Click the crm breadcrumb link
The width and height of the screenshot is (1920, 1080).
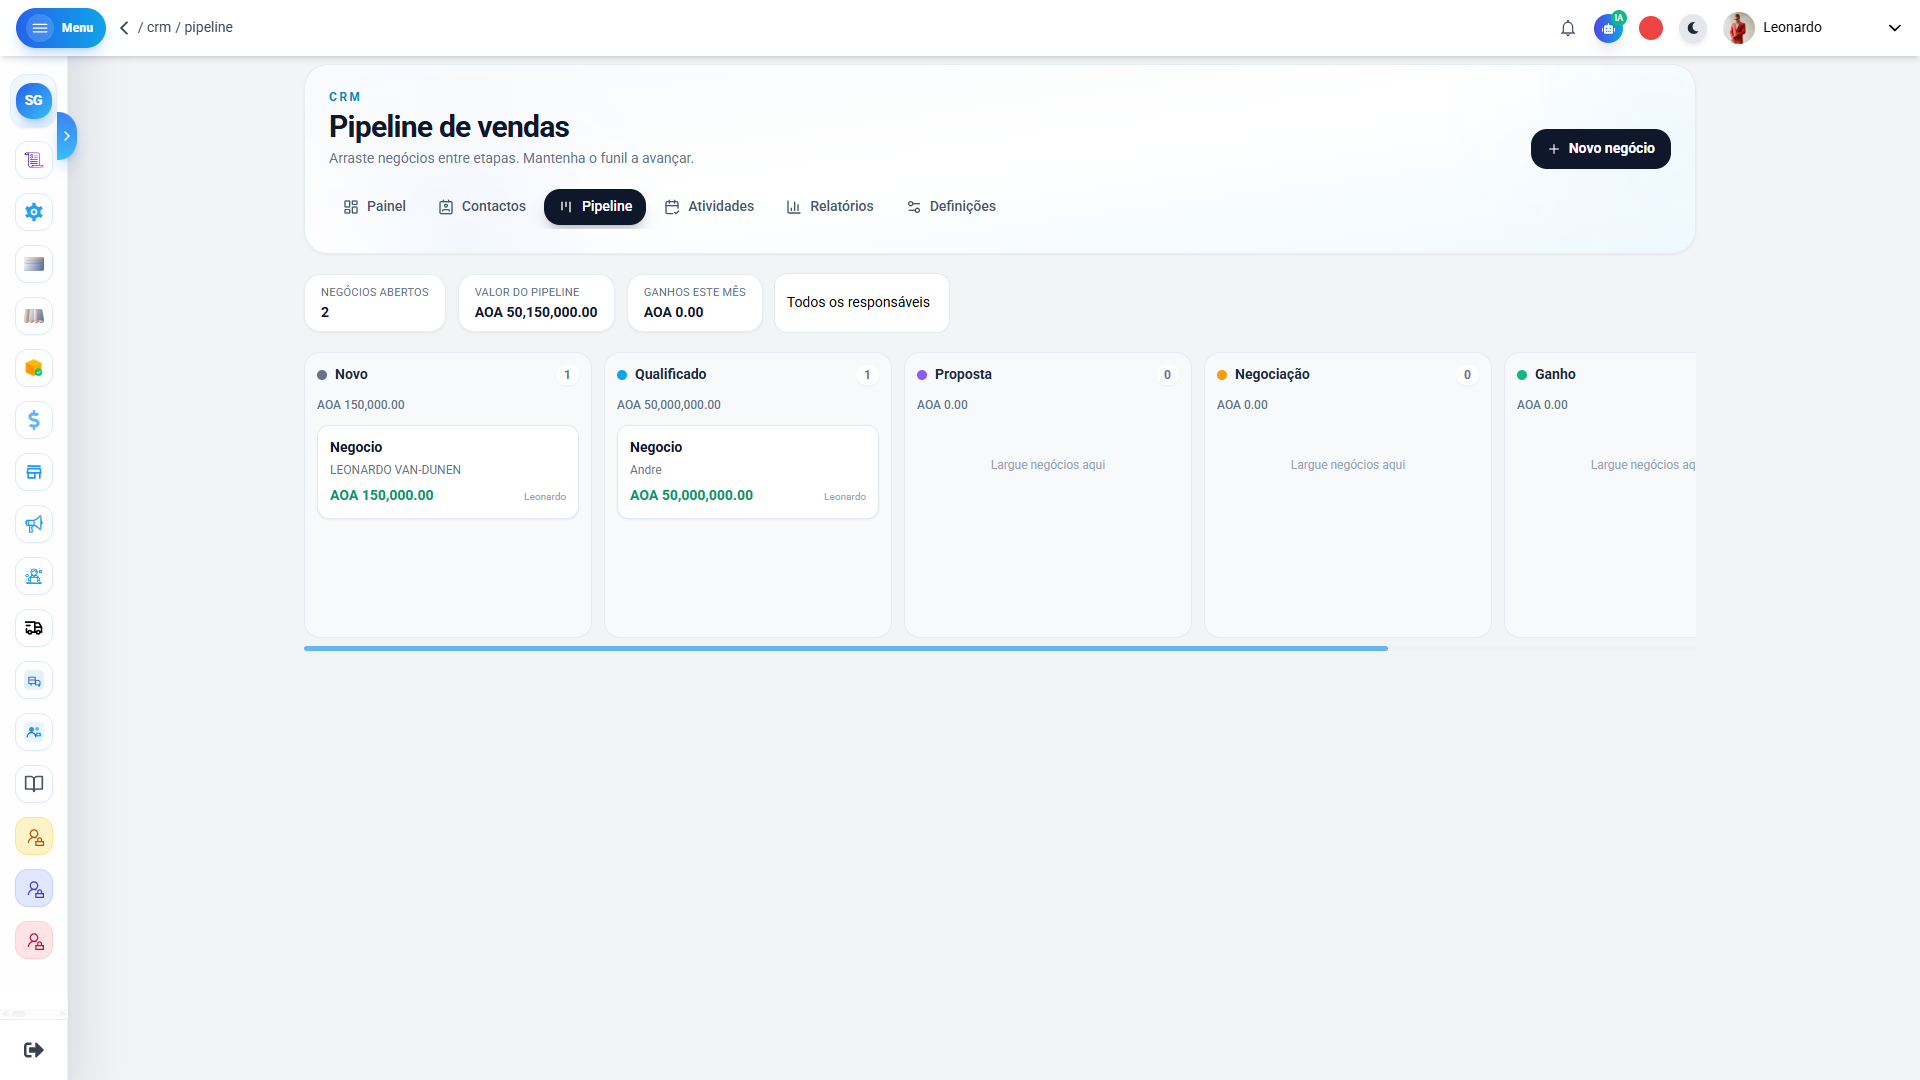(159, 28)
